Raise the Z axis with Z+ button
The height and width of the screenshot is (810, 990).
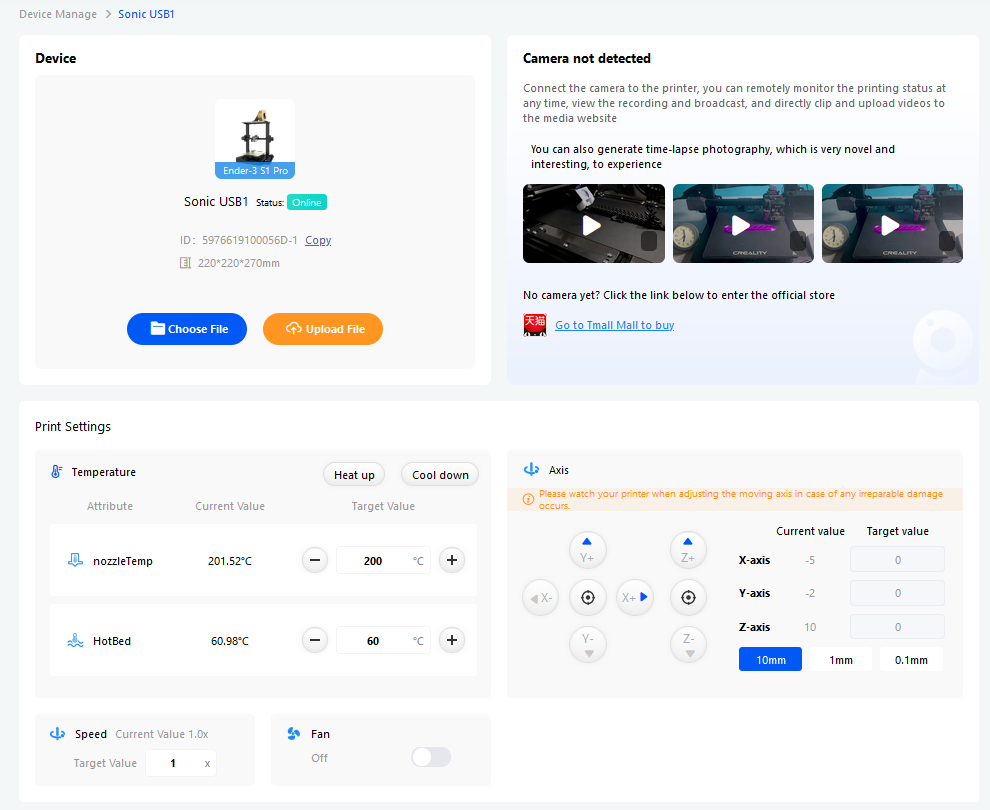point(688,550)
